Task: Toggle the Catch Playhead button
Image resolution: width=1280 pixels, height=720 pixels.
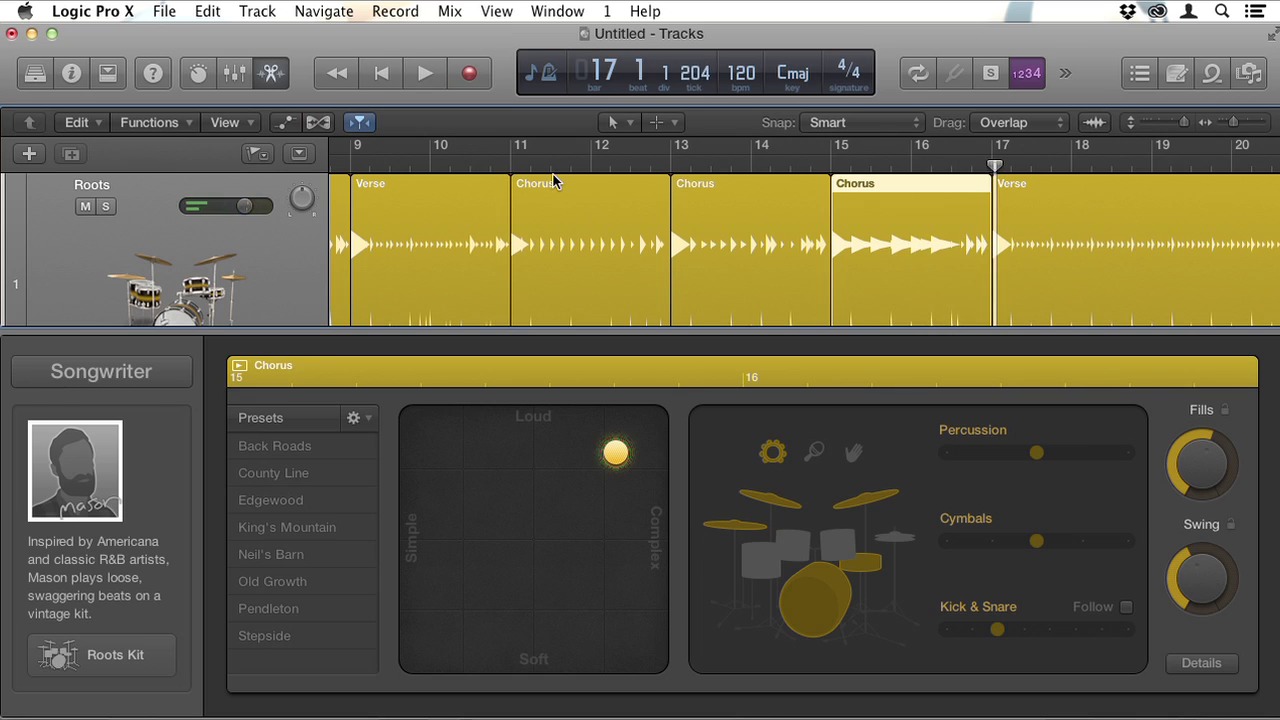Action: [x=359, y=122]
